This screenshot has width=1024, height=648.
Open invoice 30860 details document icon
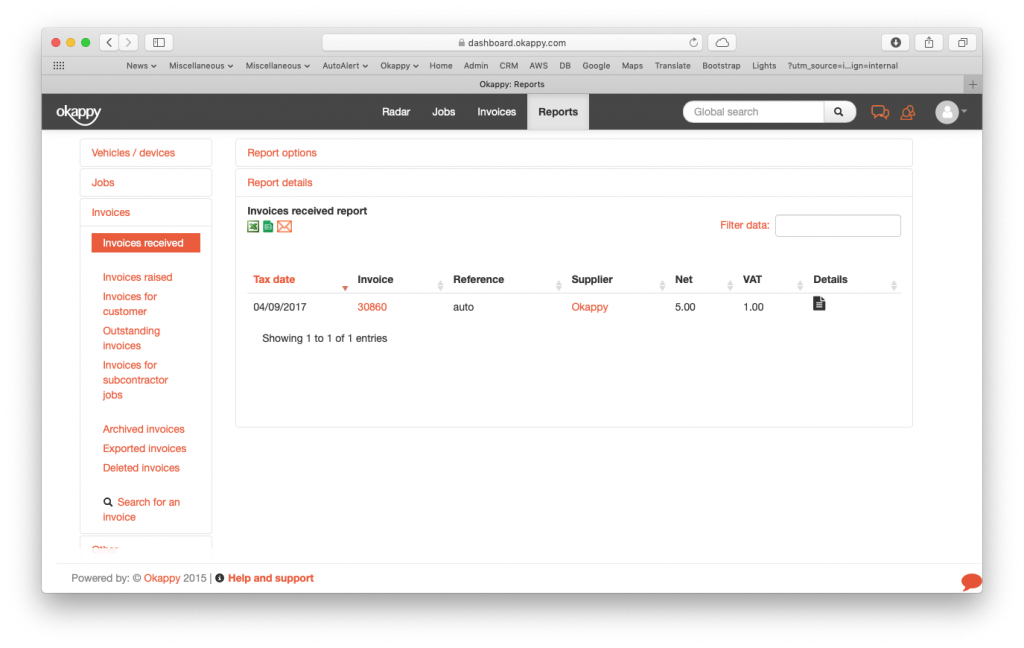click(x=819, y=304)
